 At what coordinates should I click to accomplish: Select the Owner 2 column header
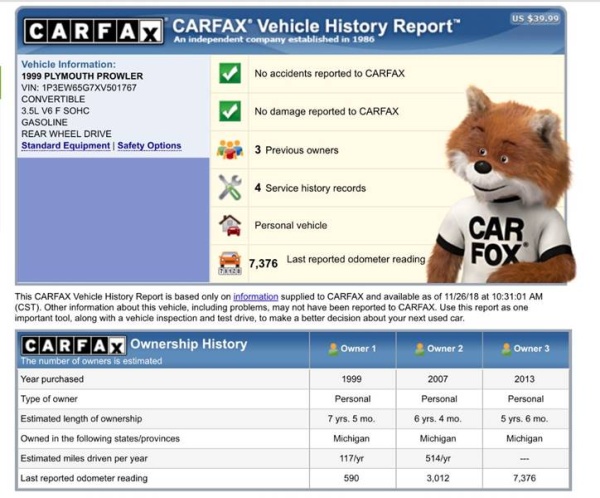click(439, 349)
